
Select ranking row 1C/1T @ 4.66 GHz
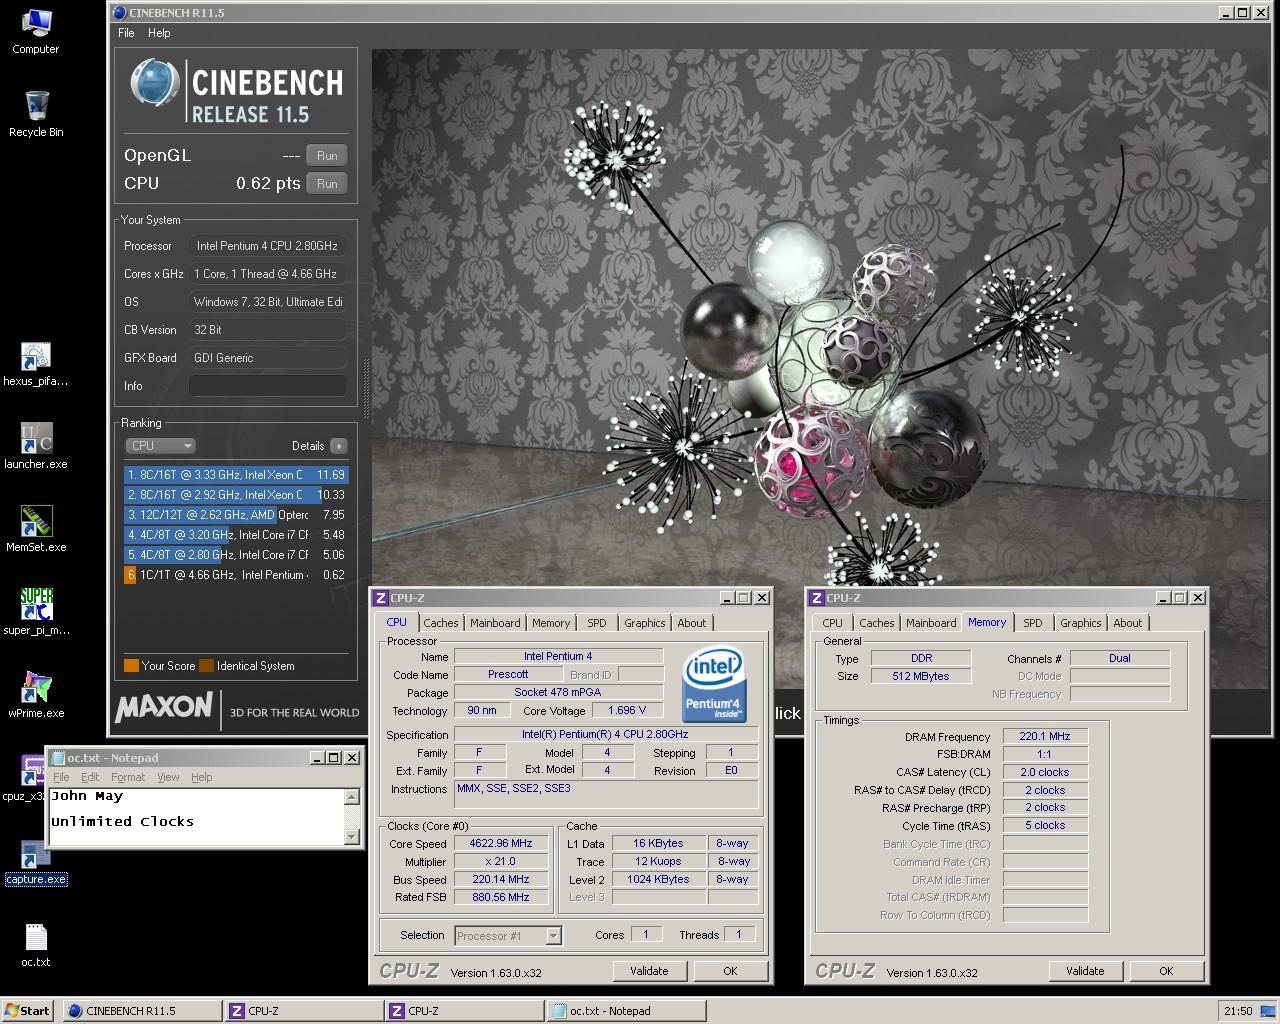pos(236,575)
